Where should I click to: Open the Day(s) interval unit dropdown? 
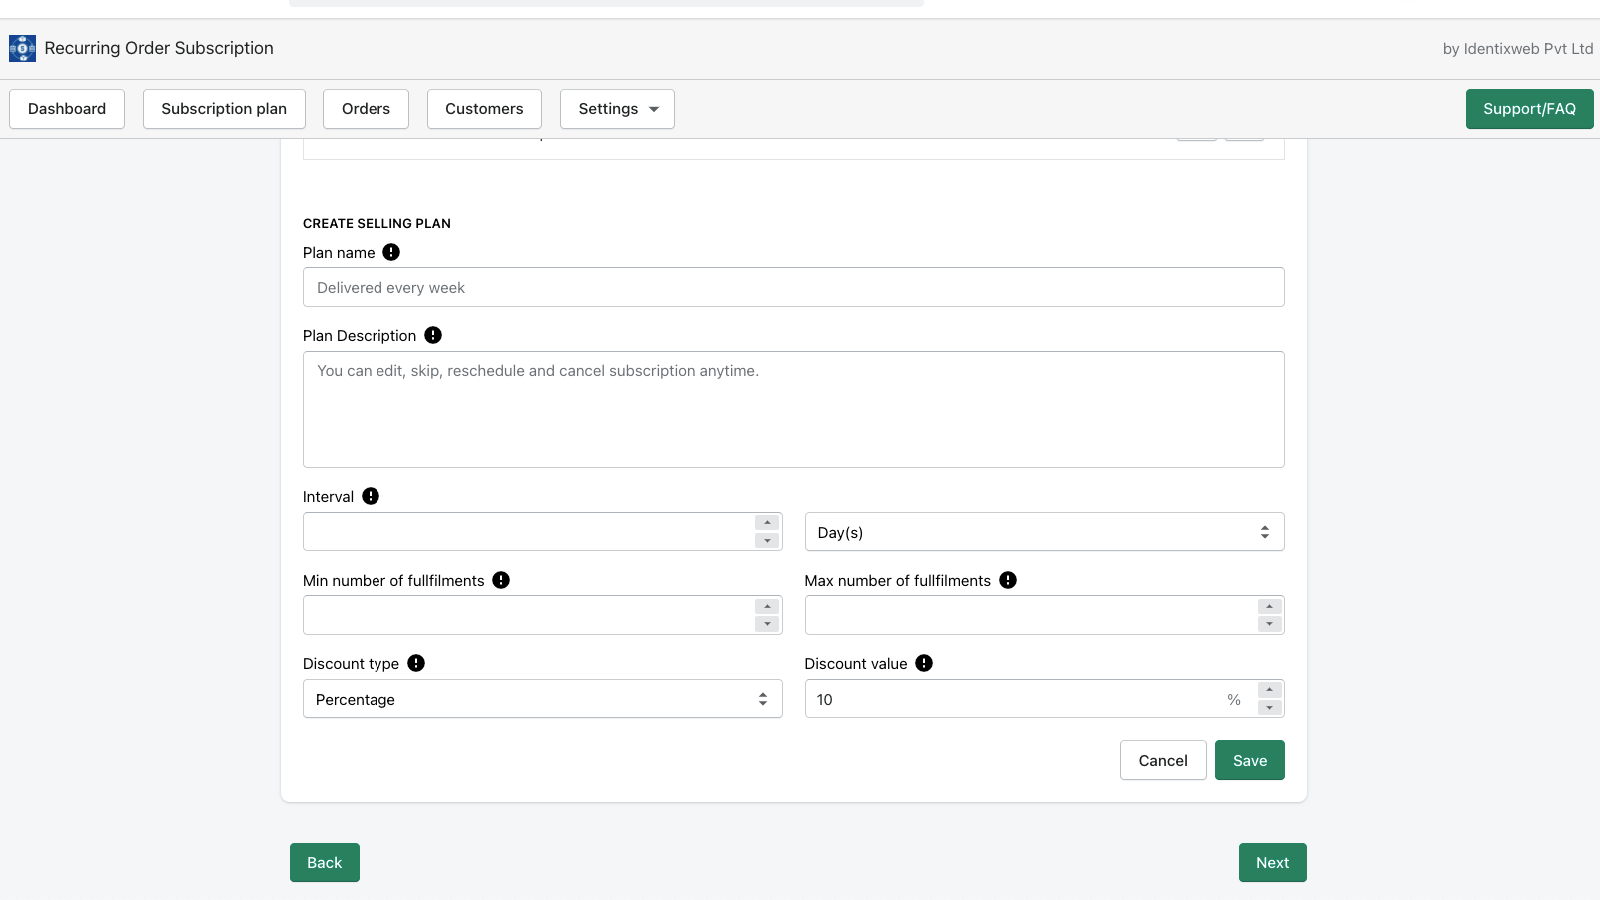(1044, 532)
